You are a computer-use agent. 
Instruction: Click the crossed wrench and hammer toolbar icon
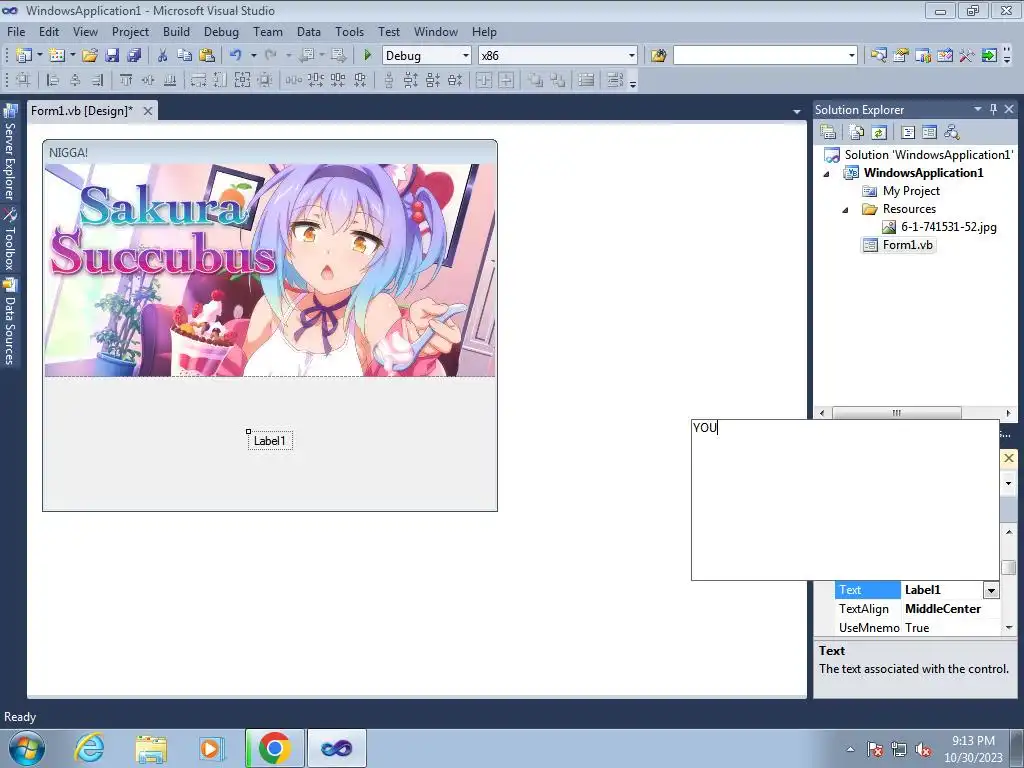click(967, 56)
